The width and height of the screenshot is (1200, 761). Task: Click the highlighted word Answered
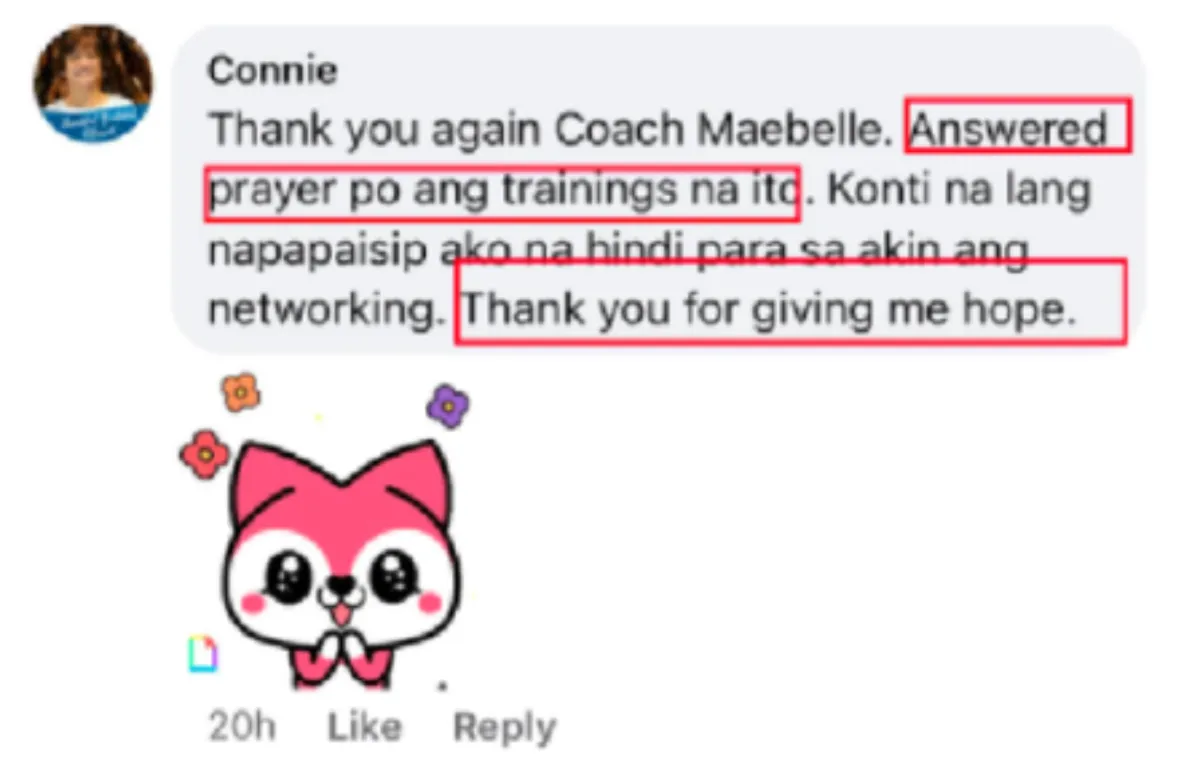tap(1010, 130)
